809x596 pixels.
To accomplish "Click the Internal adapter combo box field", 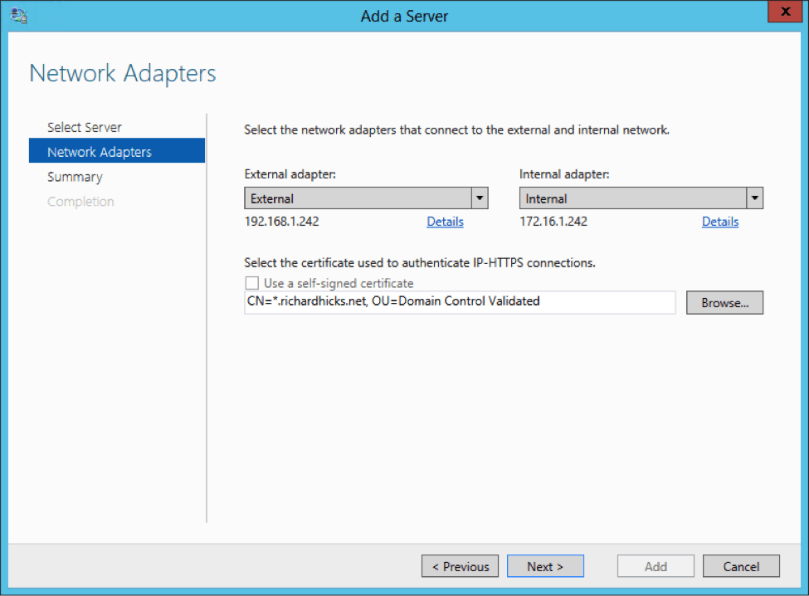I will [x=631, y=198].
